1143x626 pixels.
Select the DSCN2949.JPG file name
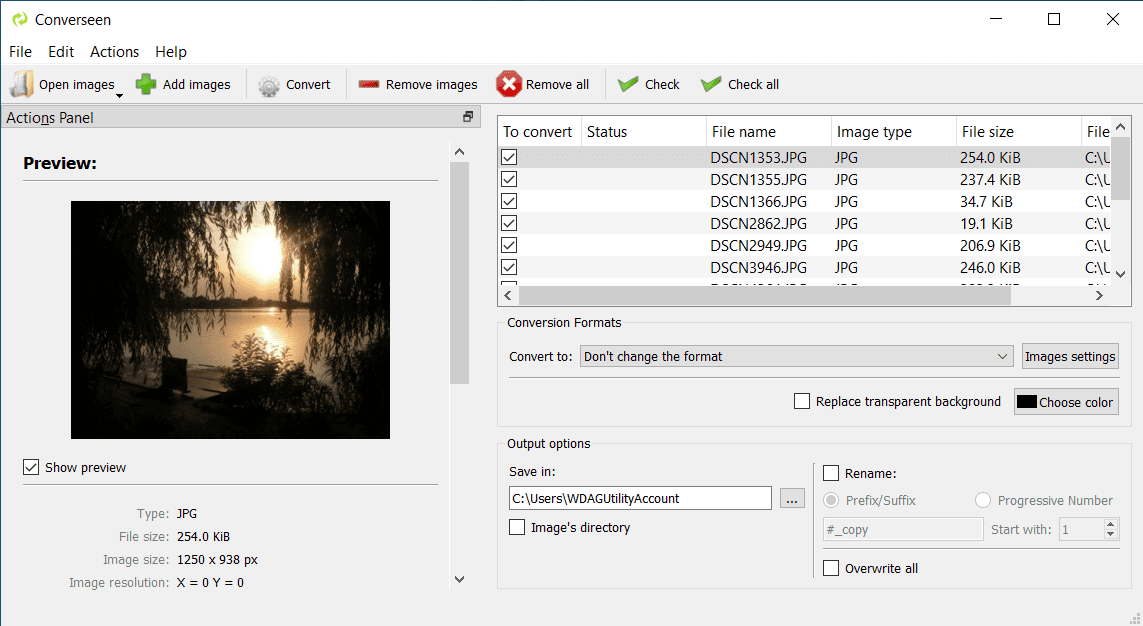click(x=758, y=245)
